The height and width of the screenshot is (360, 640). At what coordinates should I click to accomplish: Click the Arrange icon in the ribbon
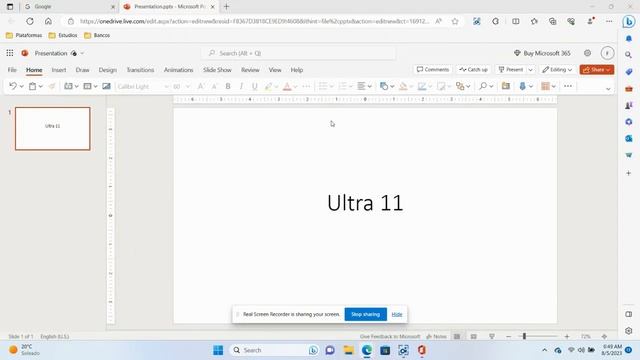460,86
